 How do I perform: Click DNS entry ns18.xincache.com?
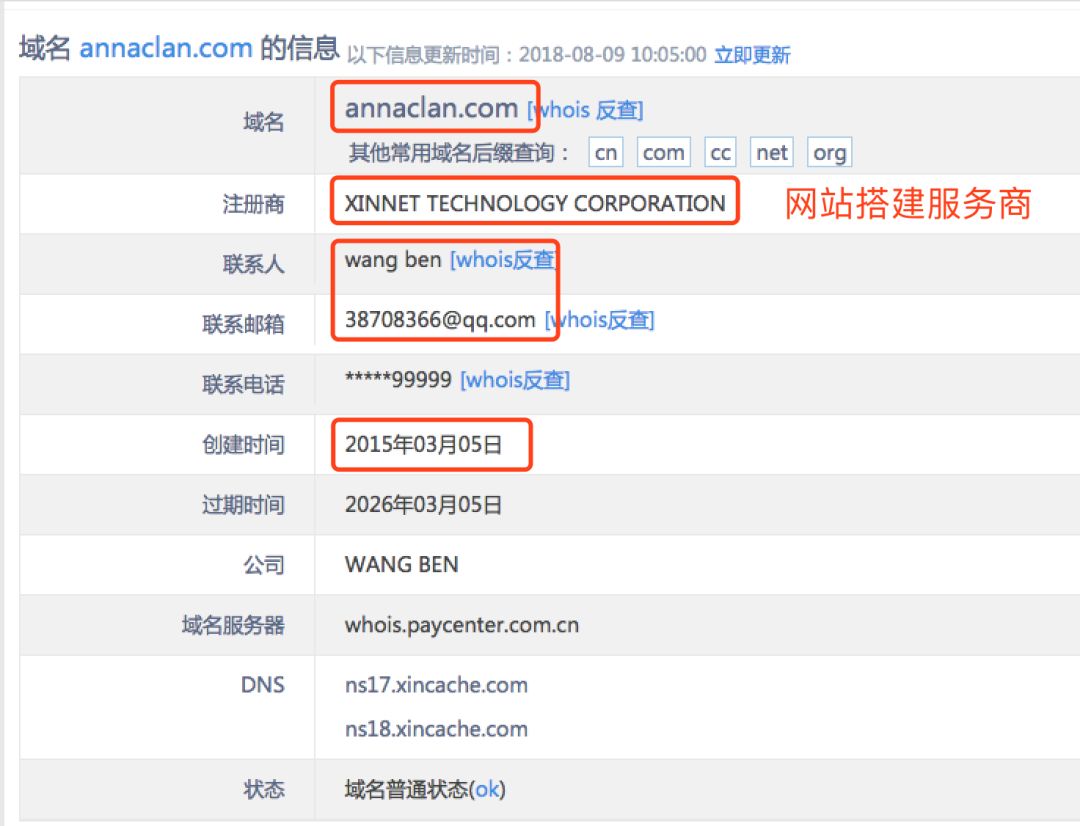click(x=435, y=729)
